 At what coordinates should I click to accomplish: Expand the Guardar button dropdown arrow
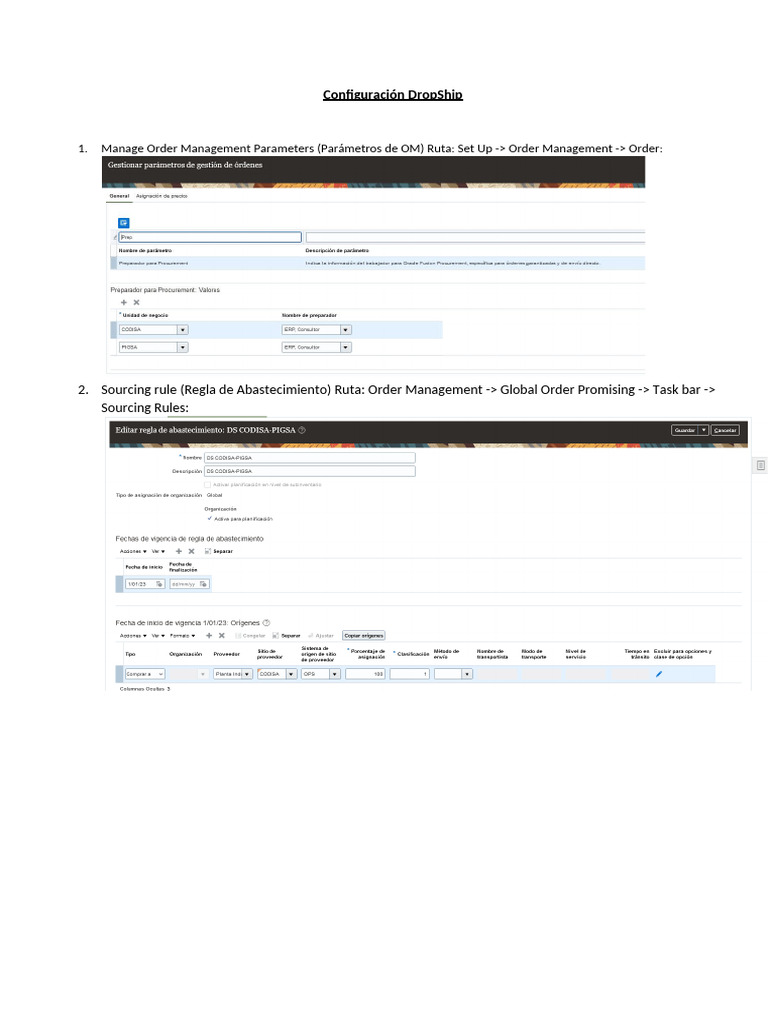click(x=703, y=430)
